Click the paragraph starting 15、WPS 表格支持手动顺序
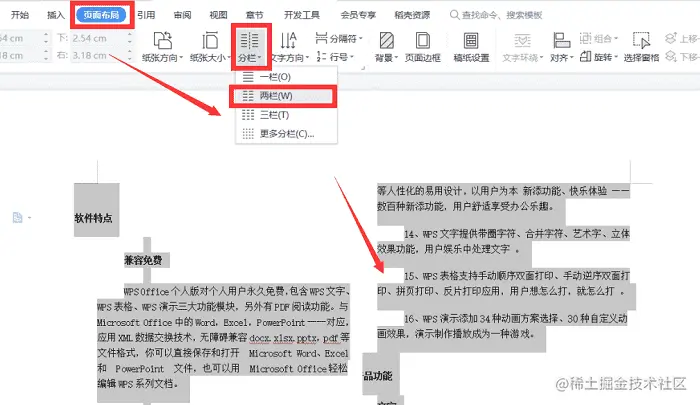Image resolution: width=700 pixels, height=405 pixels. [x=503, y=284]
